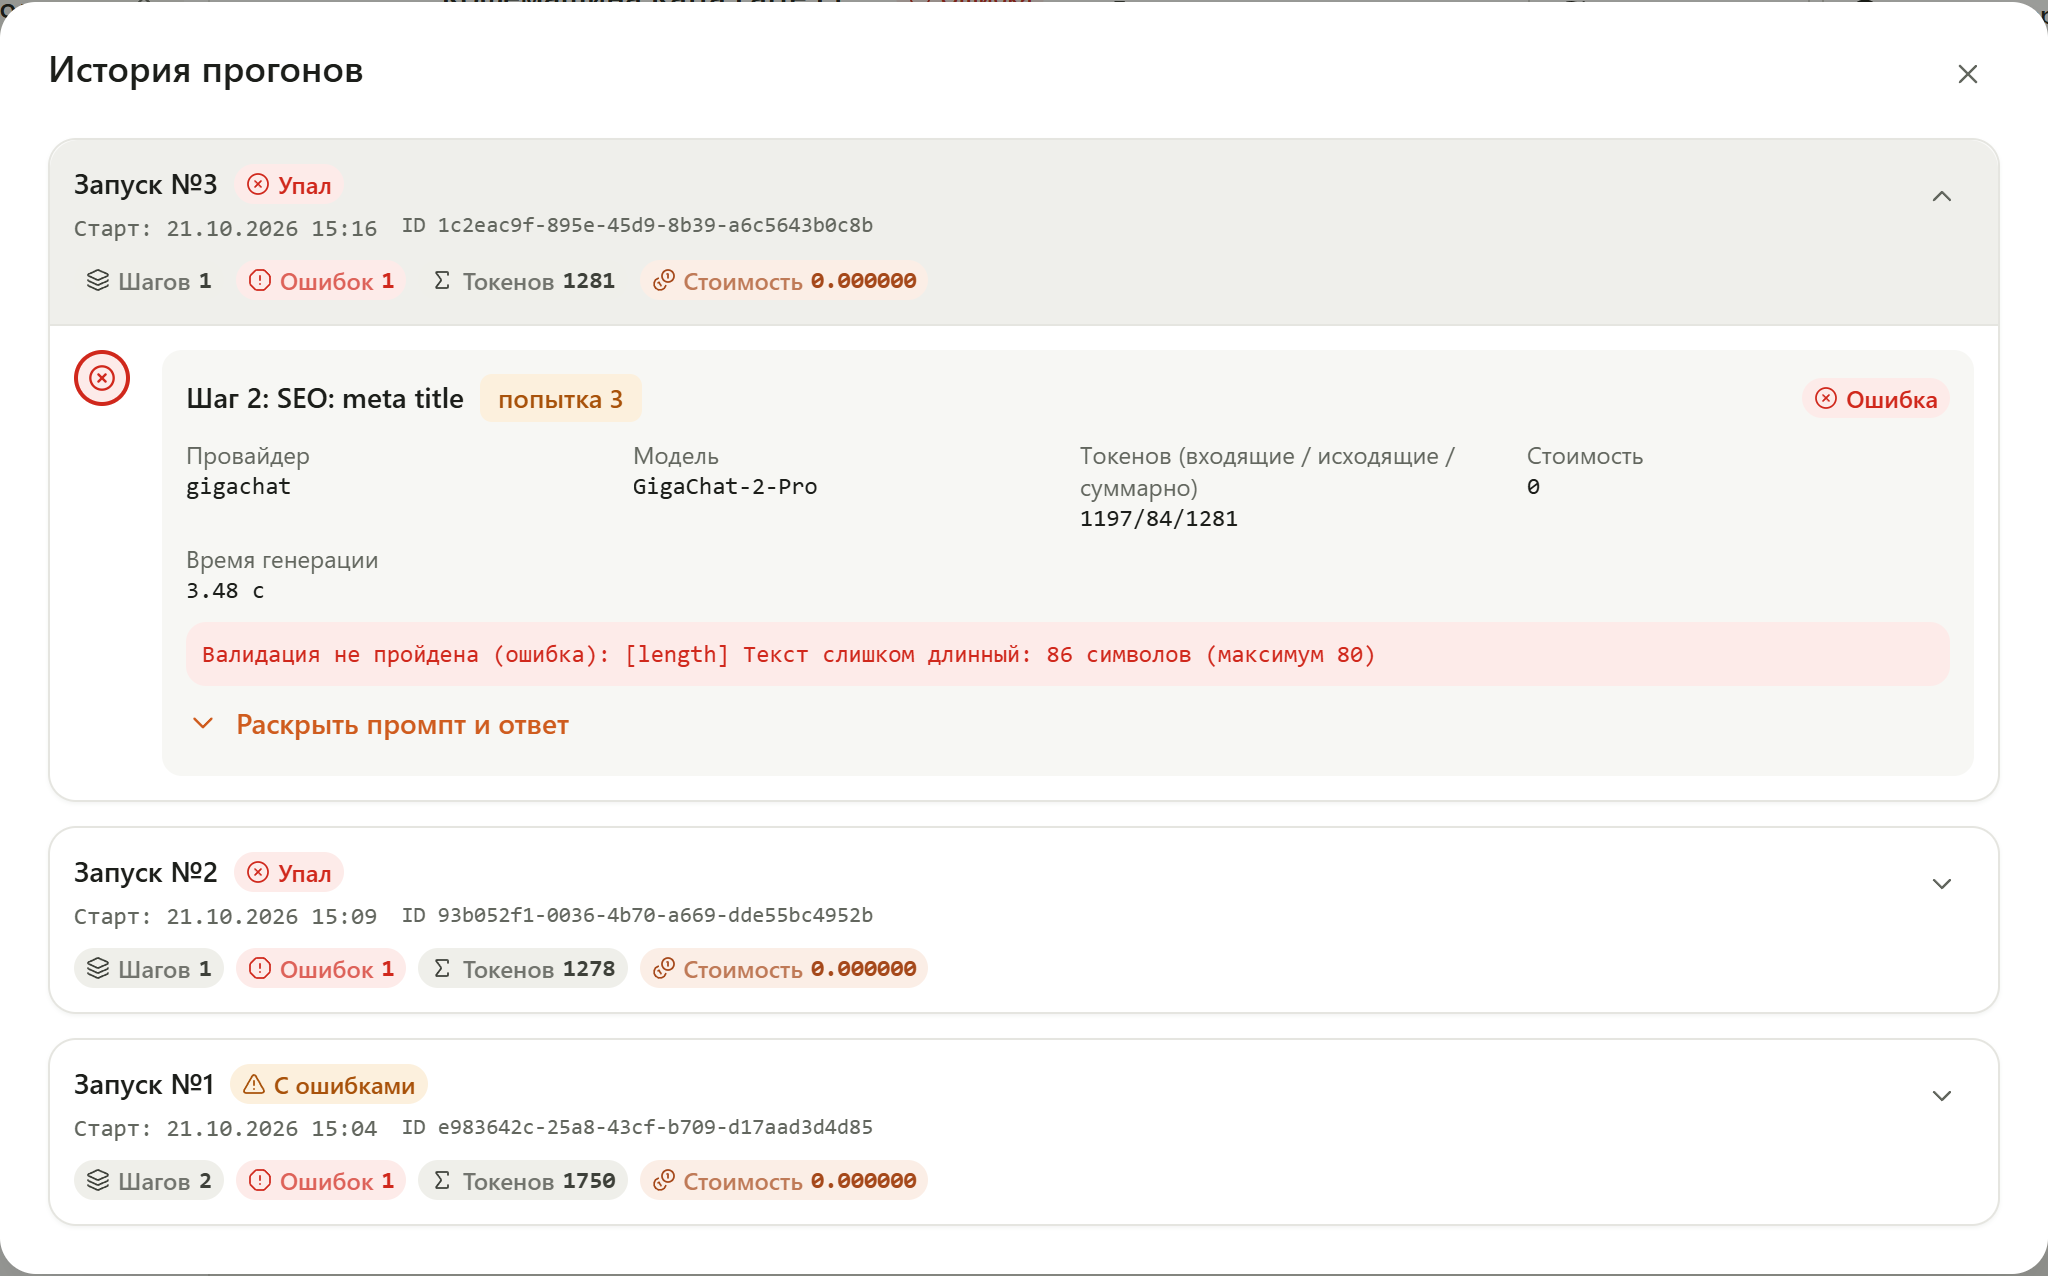Viewport: 2048px width, 1276px height.
Task: Expand Запуск №2 details chevron
Action: 1941,884
